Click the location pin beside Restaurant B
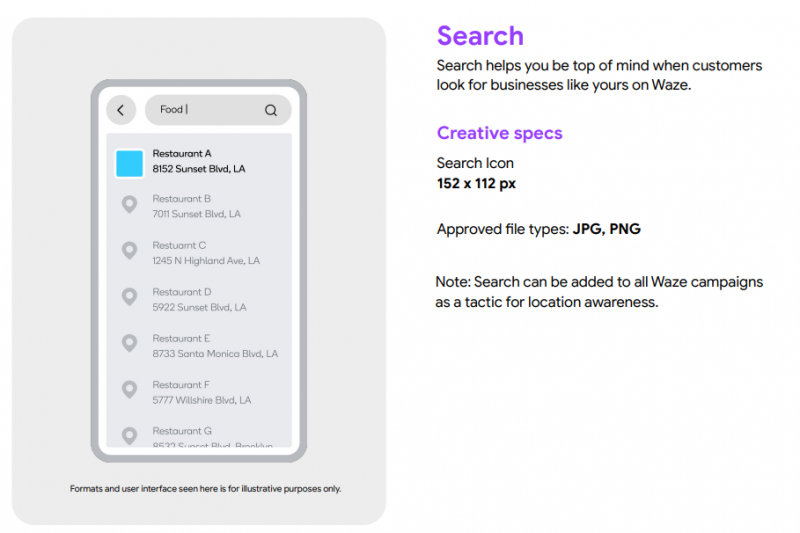Screen dimensions: 800x533 click(x=129, y=205)
